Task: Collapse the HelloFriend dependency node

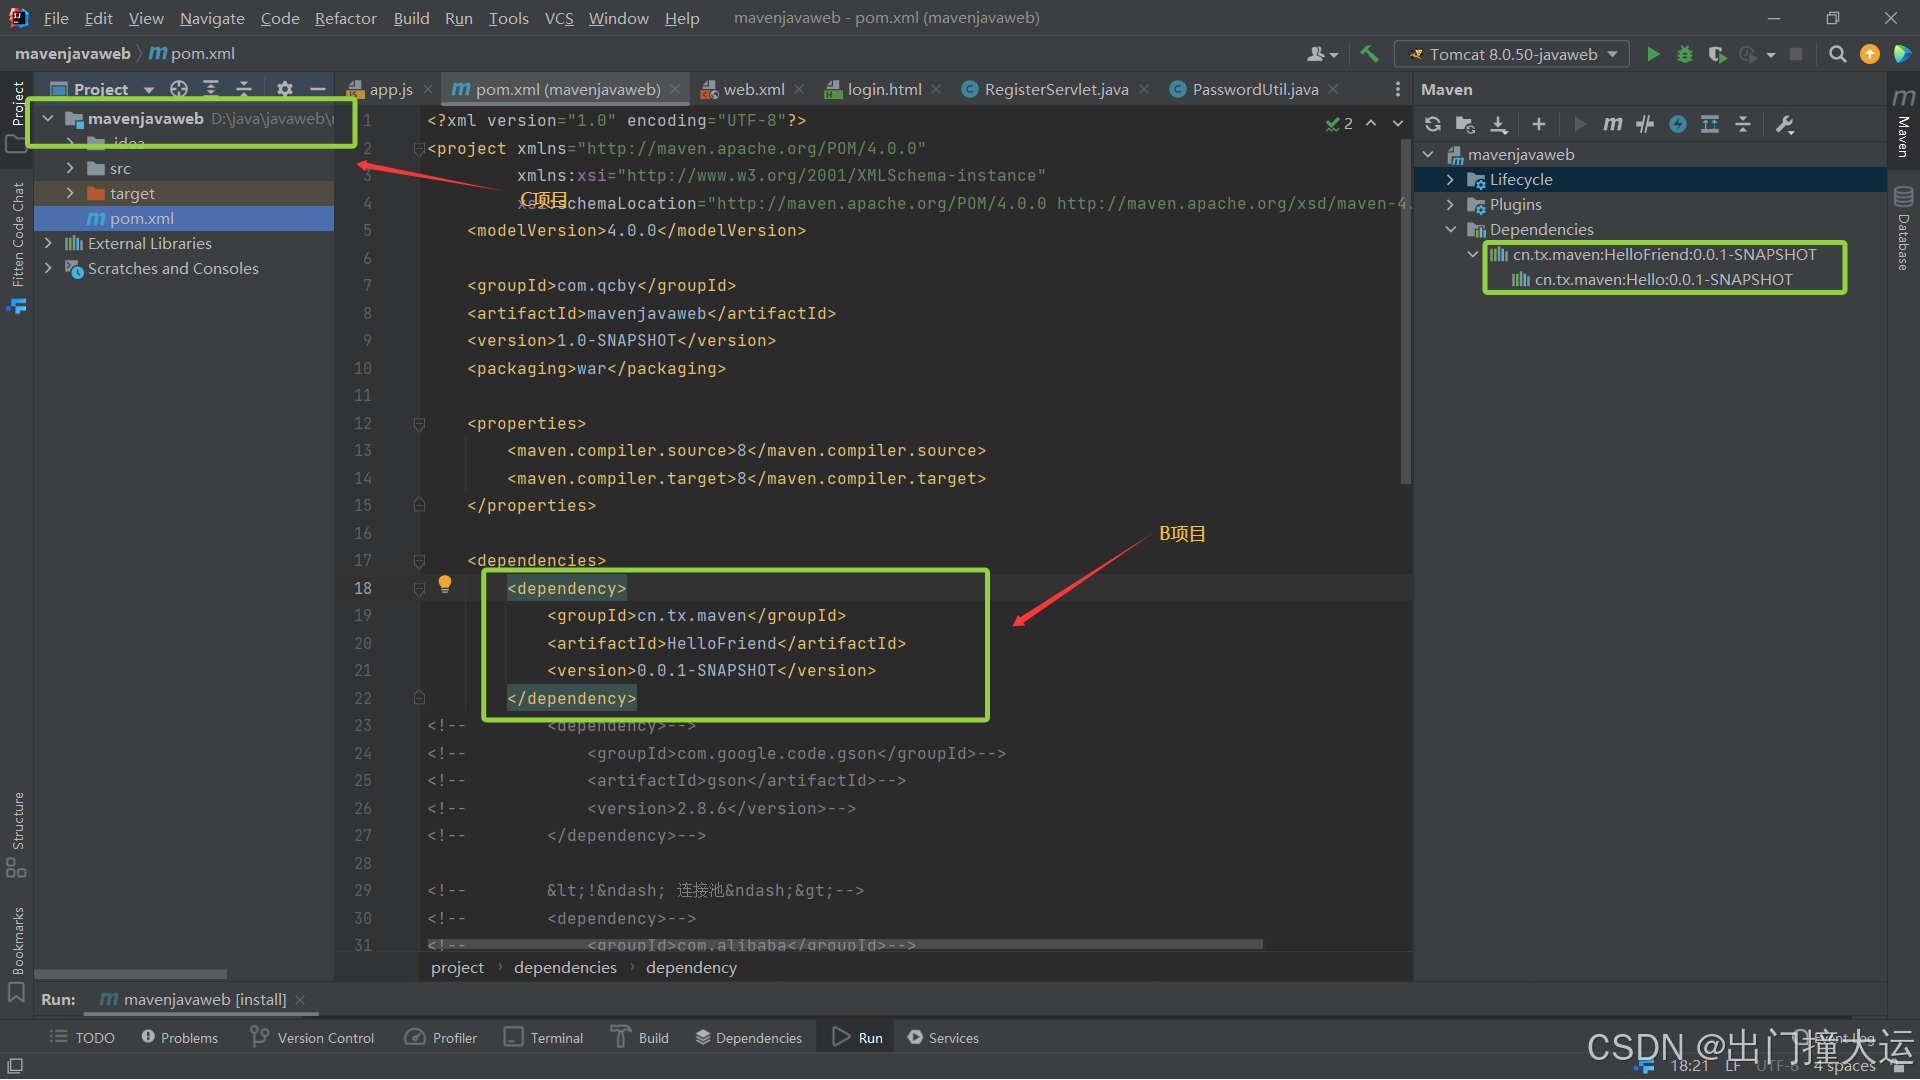Action: coord(1472,254)
